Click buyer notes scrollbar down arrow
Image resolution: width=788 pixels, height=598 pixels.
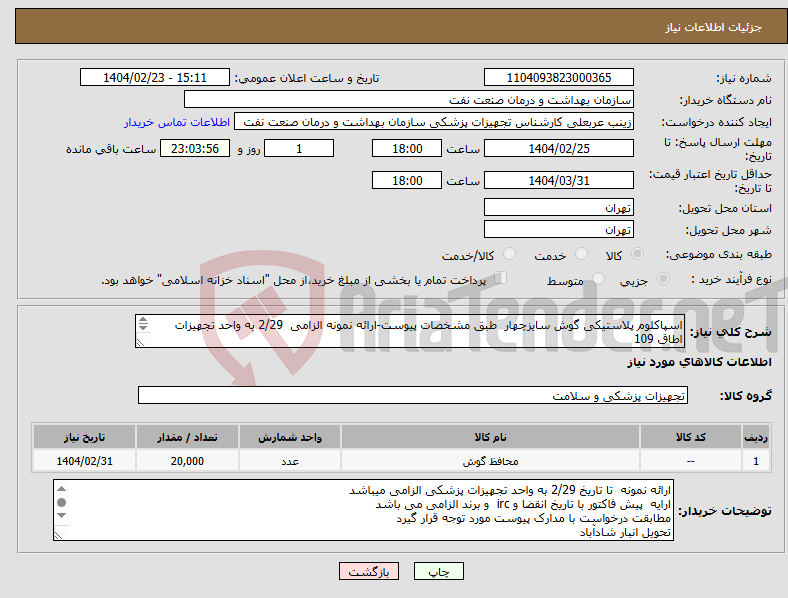(x=61, y=515)
